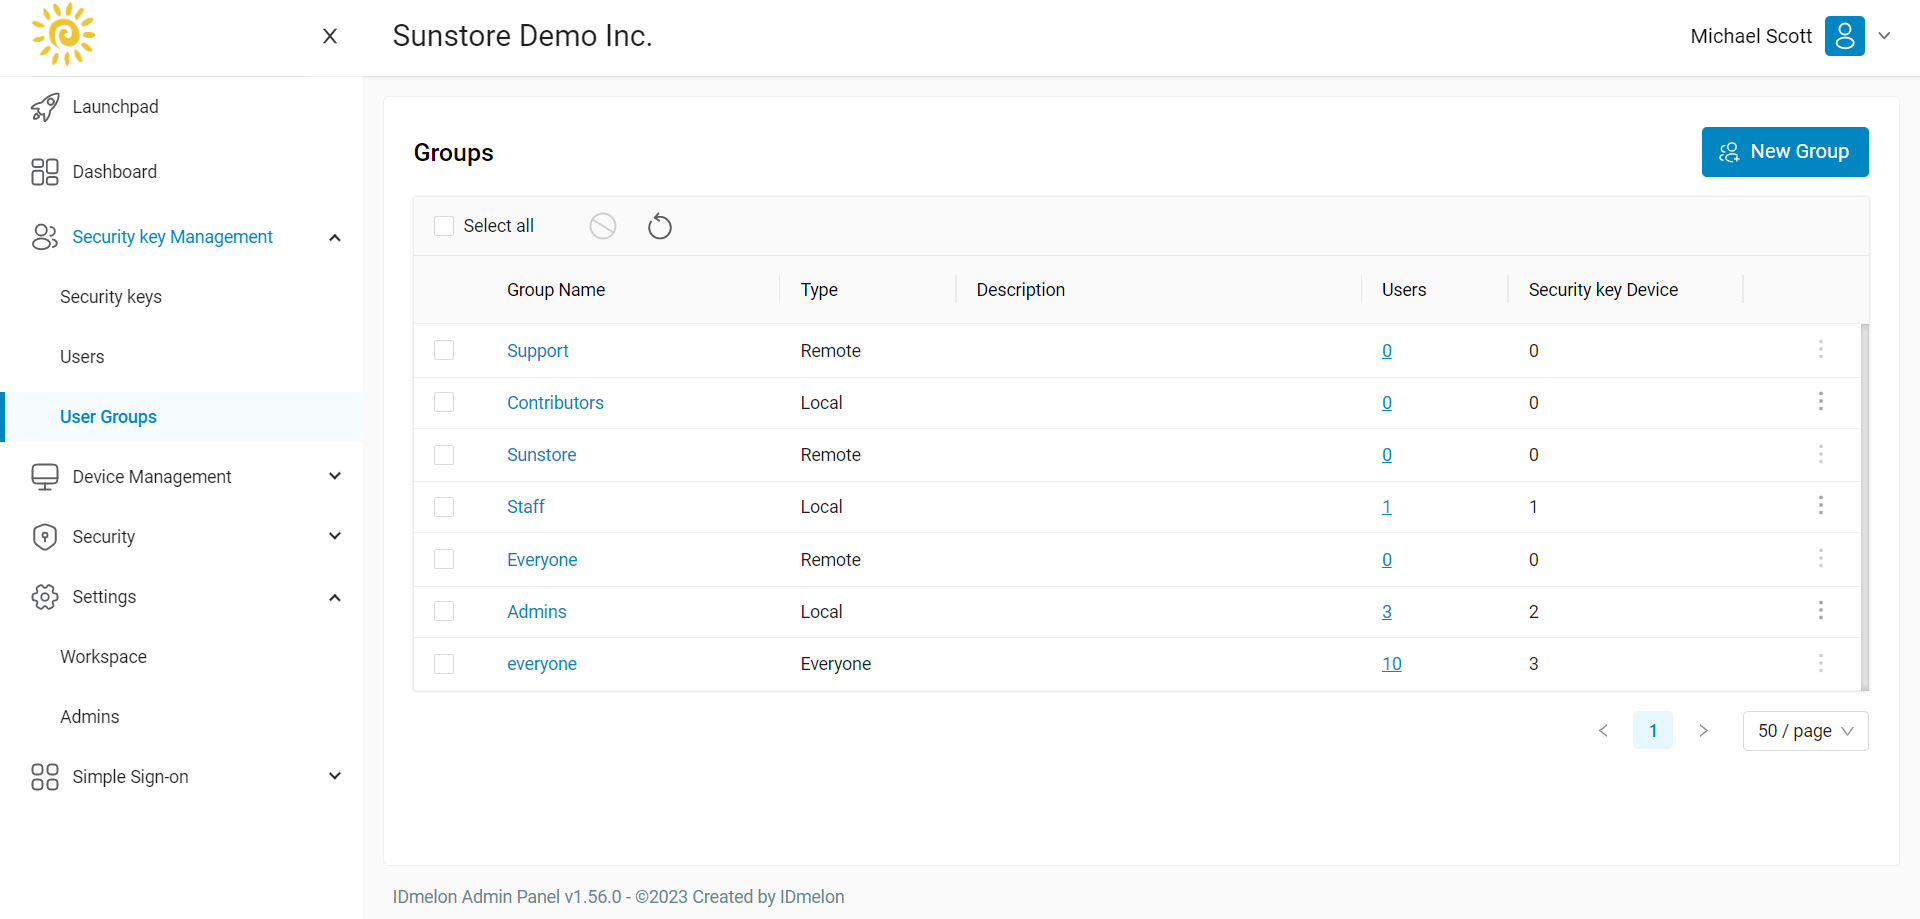Click the Security key Device column header
This screenshot has height=919, width=1920.
pos(1603,290)
